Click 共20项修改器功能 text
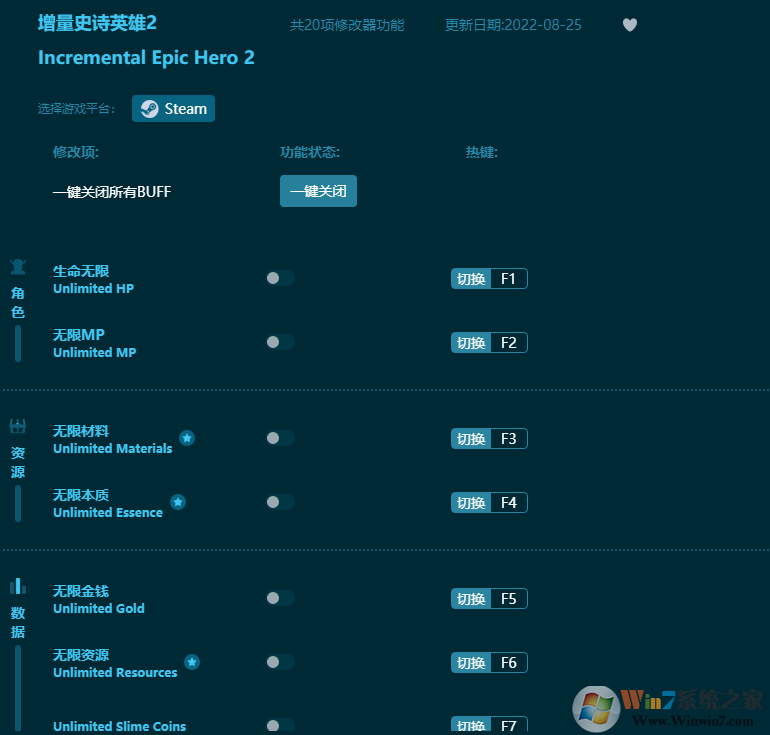 (347, 25)
